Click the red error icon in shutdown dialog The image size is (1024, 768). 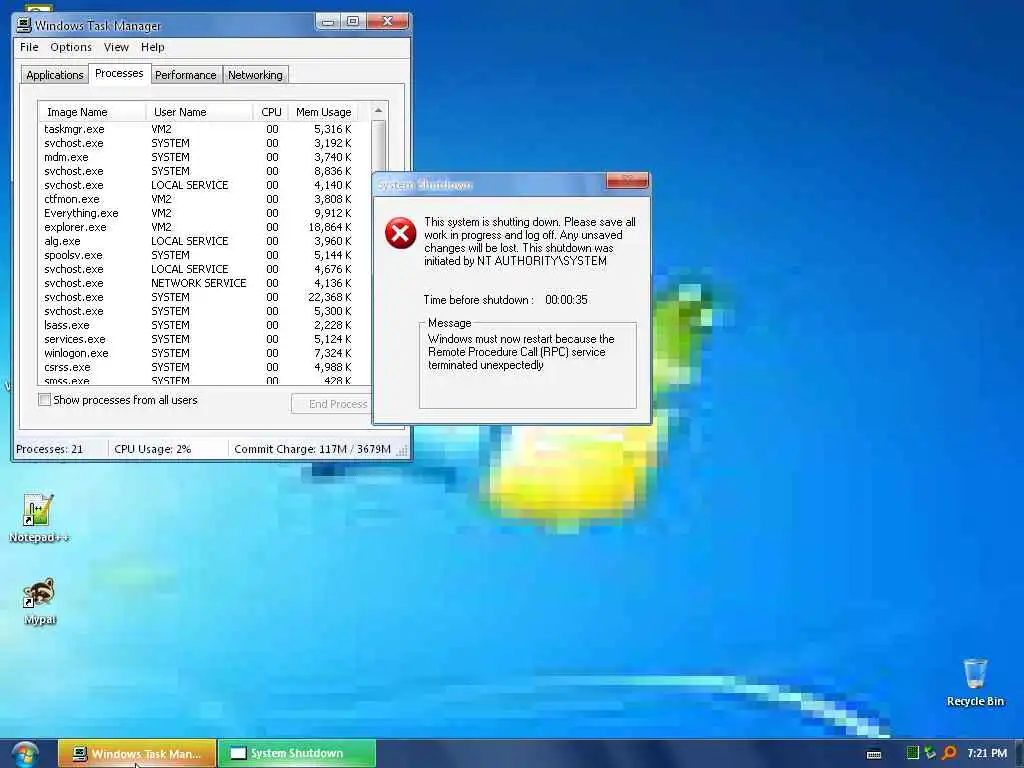400,233
